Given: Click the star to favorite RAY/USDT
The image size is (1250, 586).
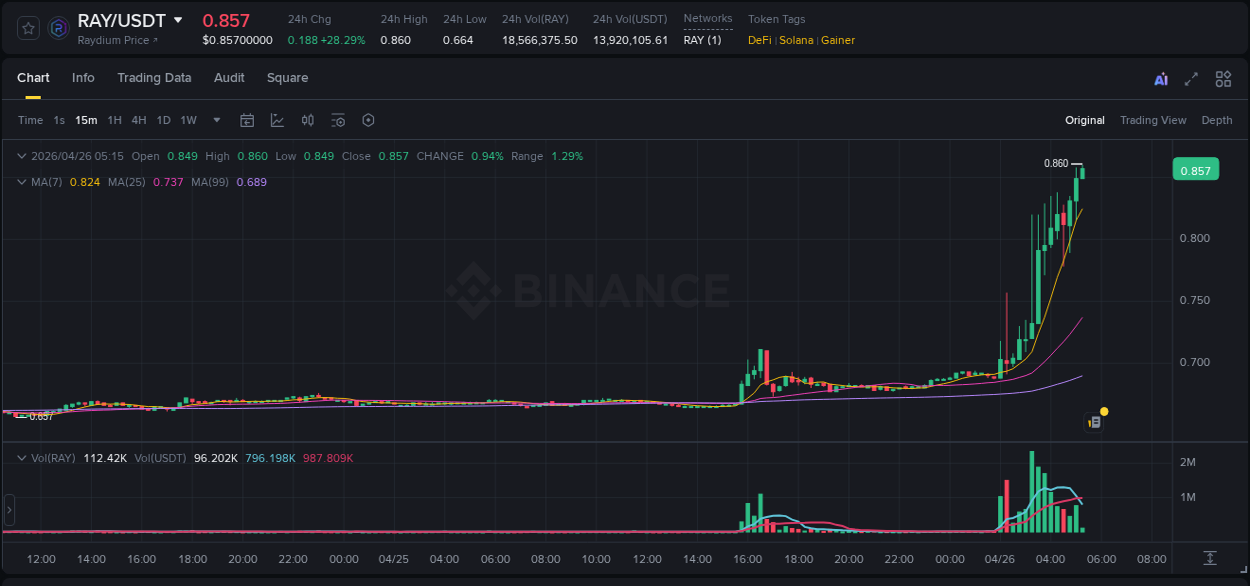Looking at the screenshot, I should (x=27, y=28).
